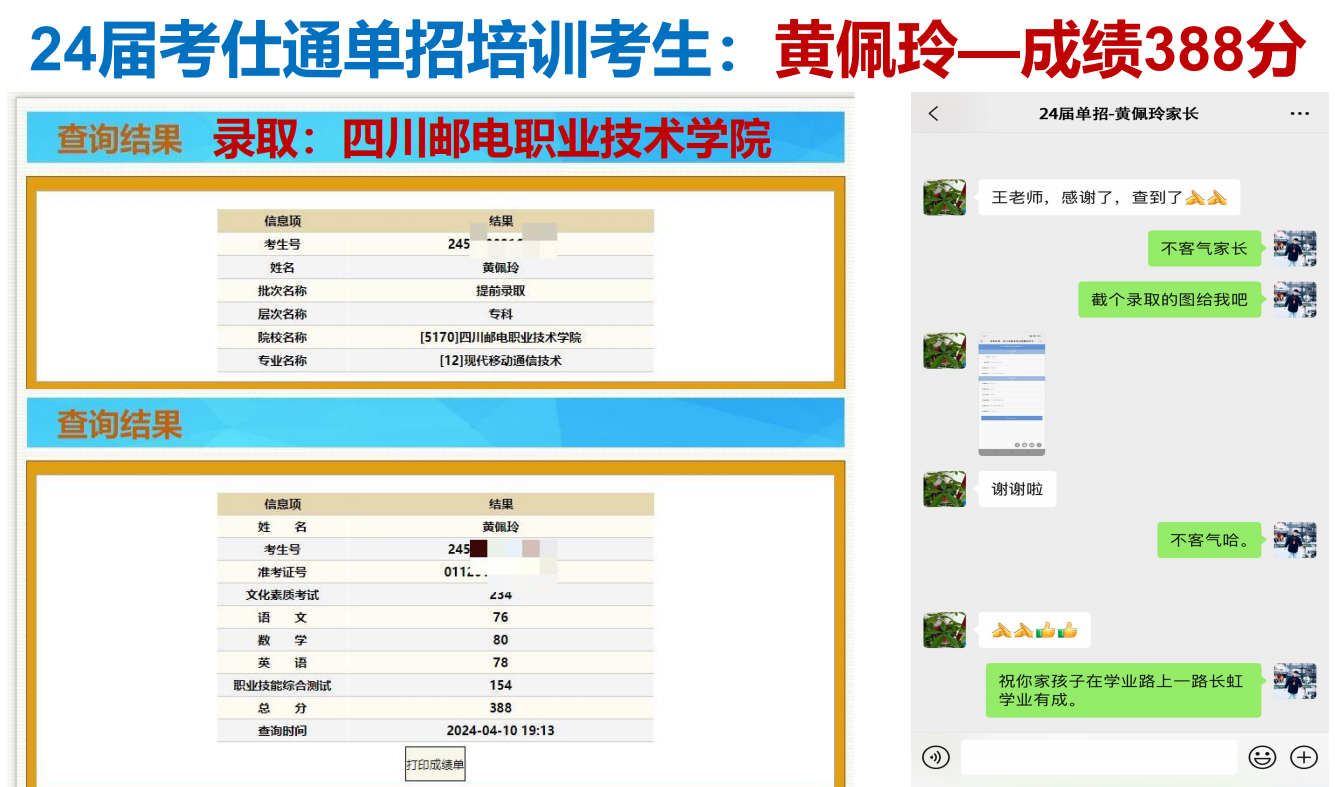Click cell [5170]四川邮电职业技术学院
Image resolution: width=1335 pixels, height=787 pixels.
(500, 337)
